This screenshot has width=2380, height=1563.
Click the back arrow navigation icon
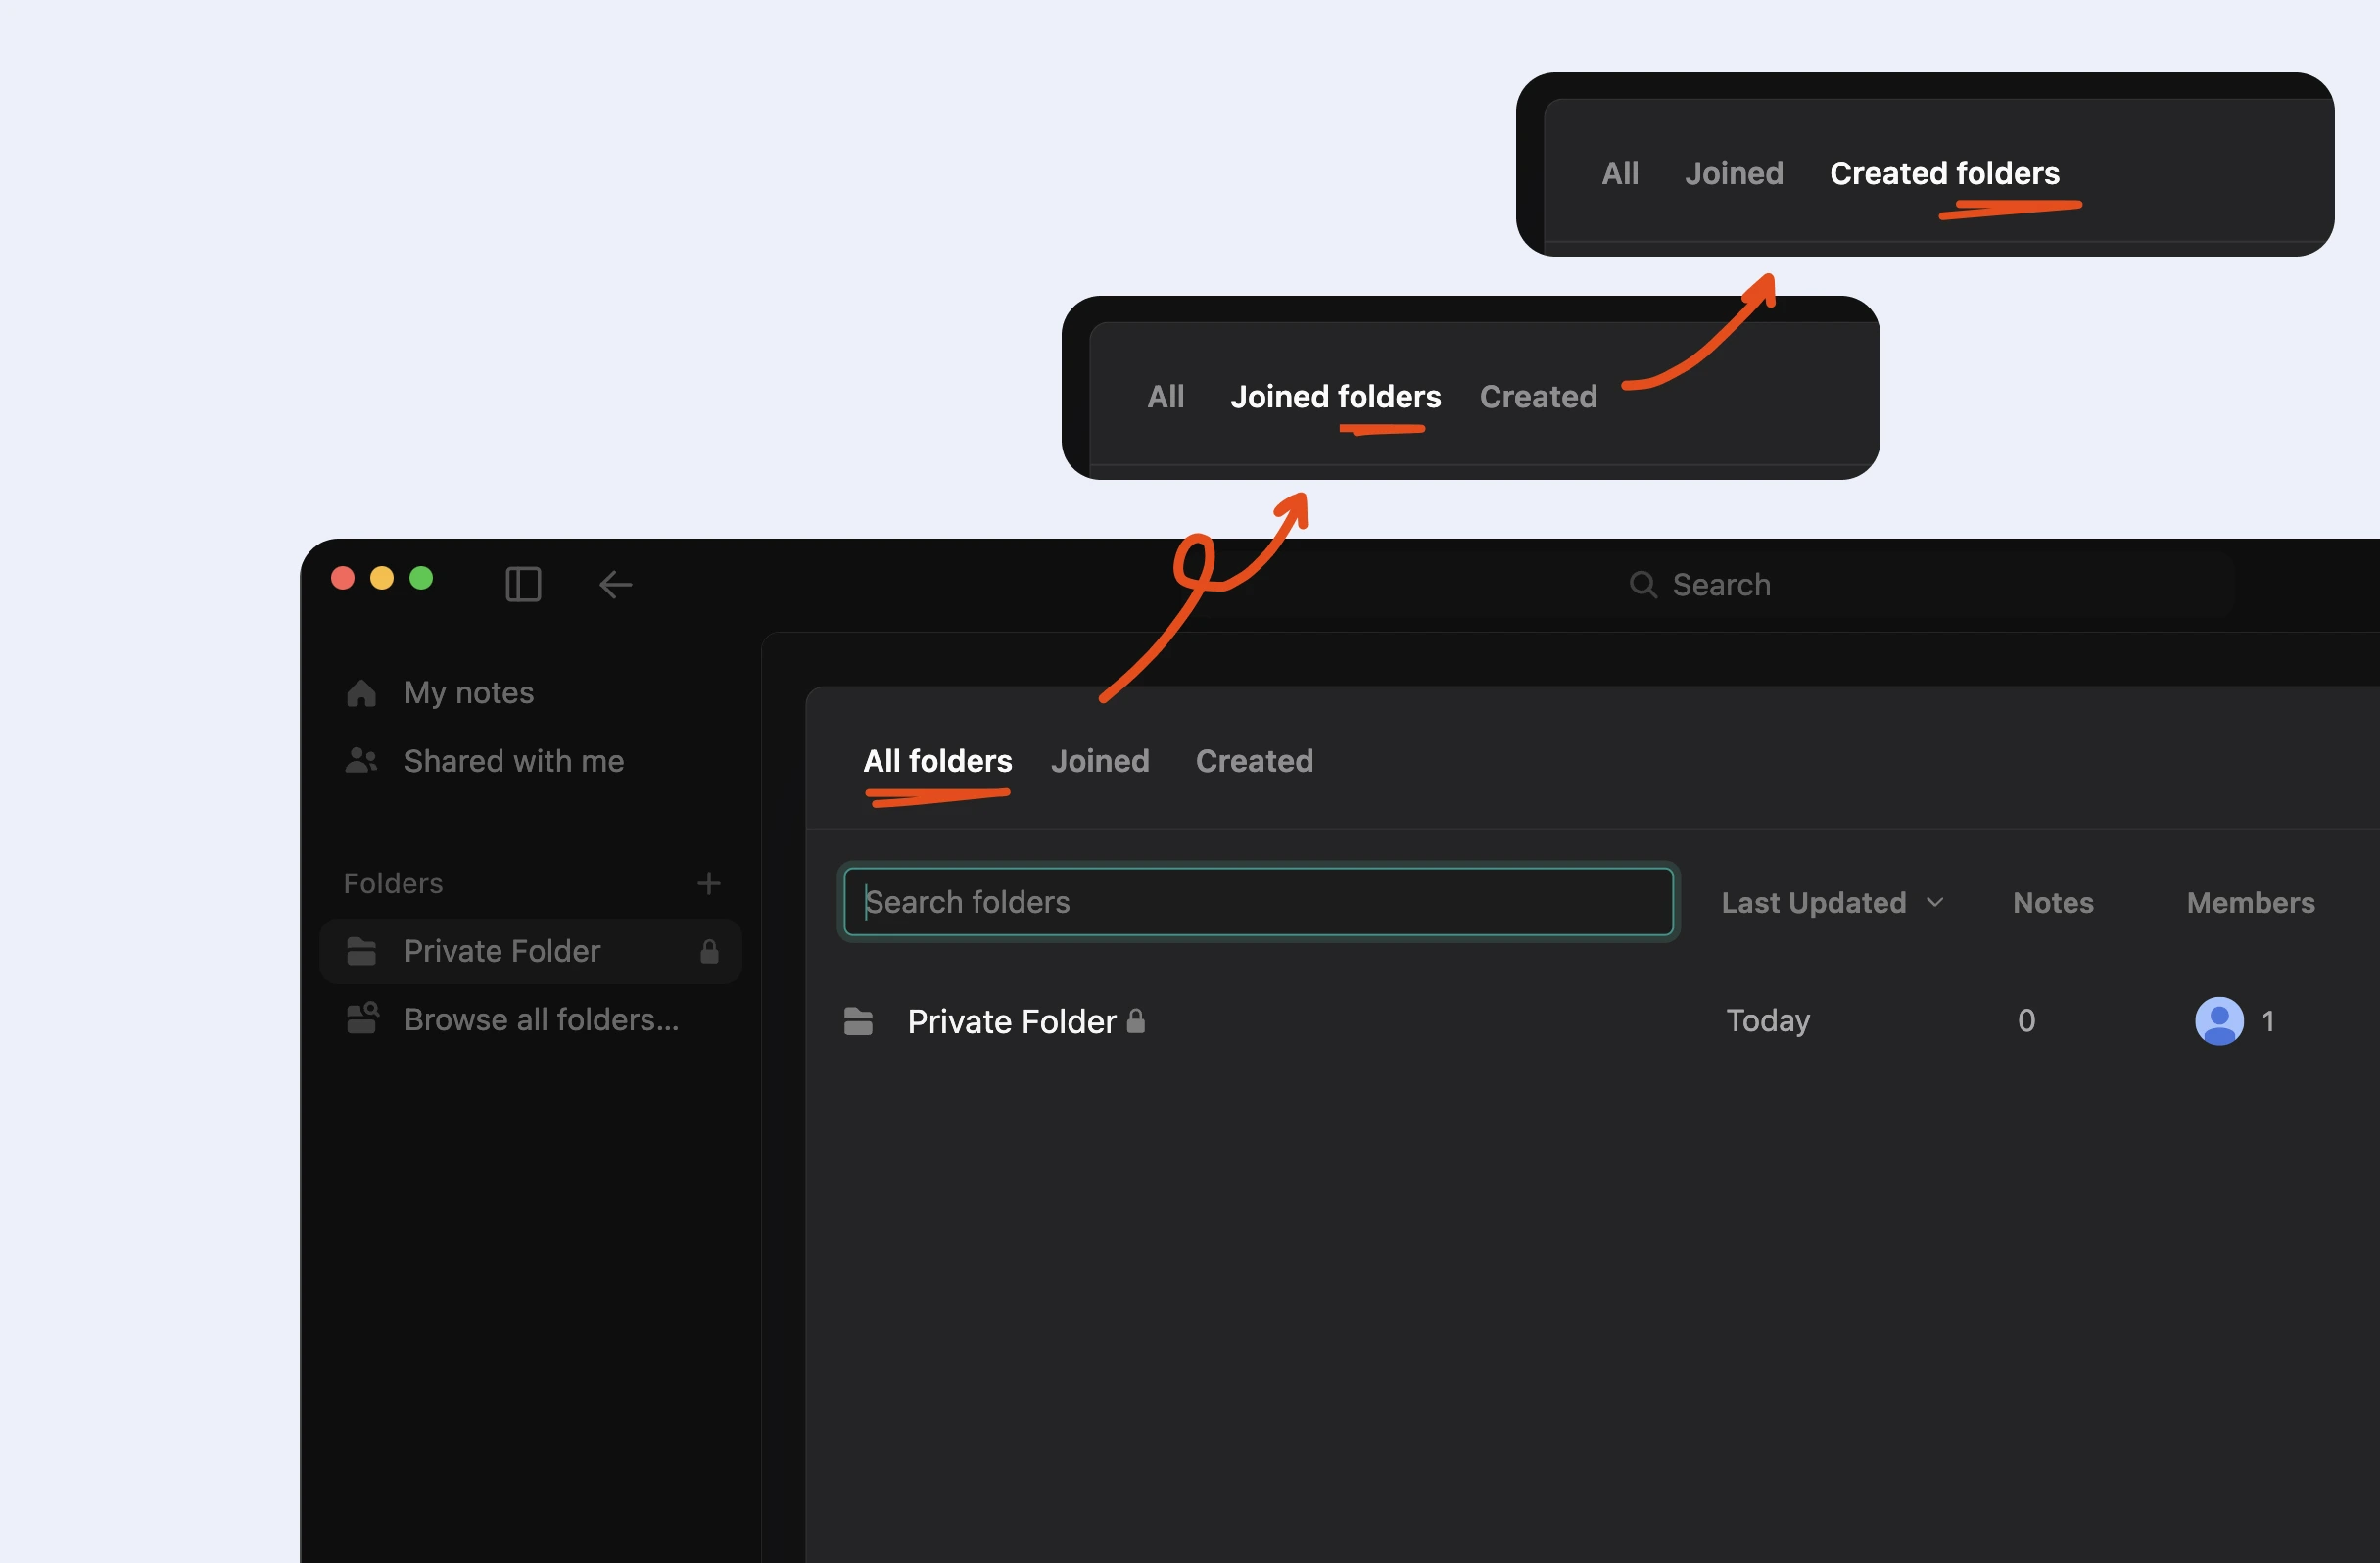point(615,584)
